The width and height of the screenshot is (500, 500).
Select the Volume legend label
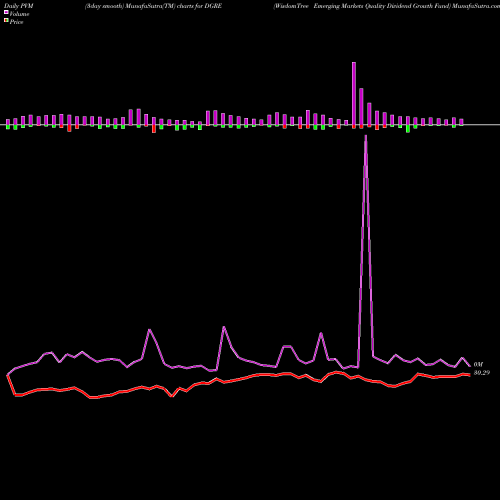[19, 14]
